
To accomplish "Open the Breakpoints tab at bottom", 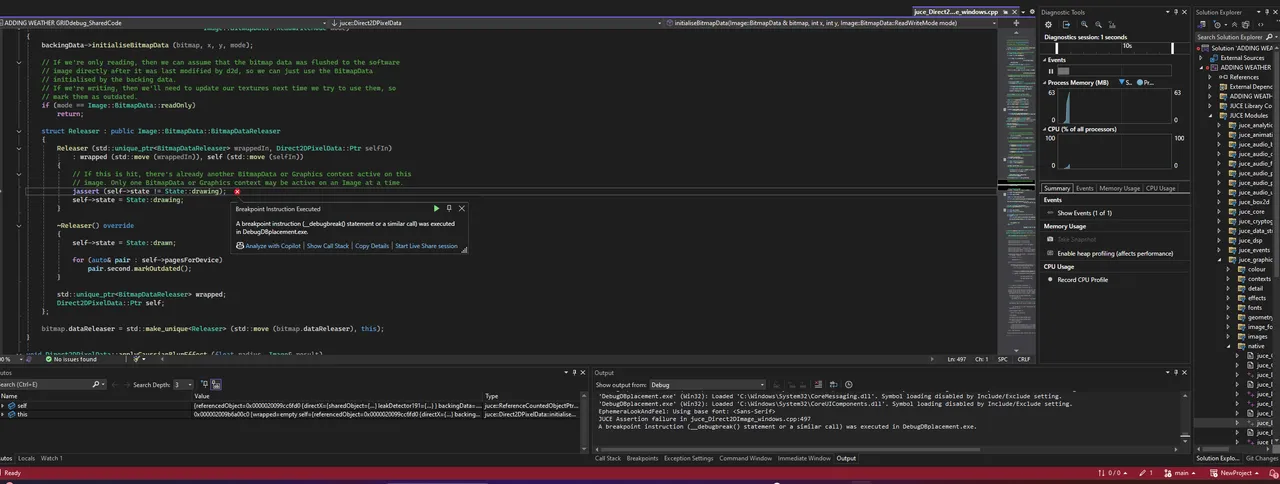I will pos(642,458).
